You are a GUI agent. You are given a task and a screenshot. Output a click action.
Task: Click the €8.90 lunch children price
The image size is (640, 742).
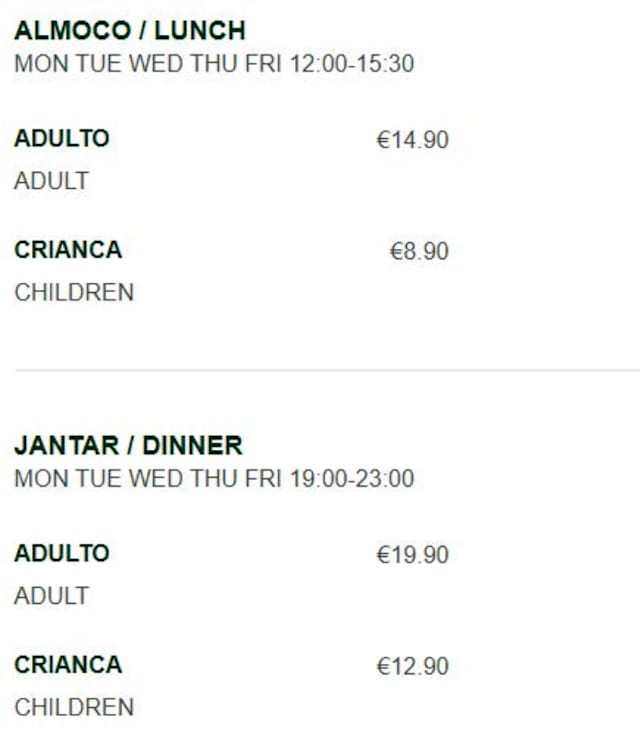419,251
